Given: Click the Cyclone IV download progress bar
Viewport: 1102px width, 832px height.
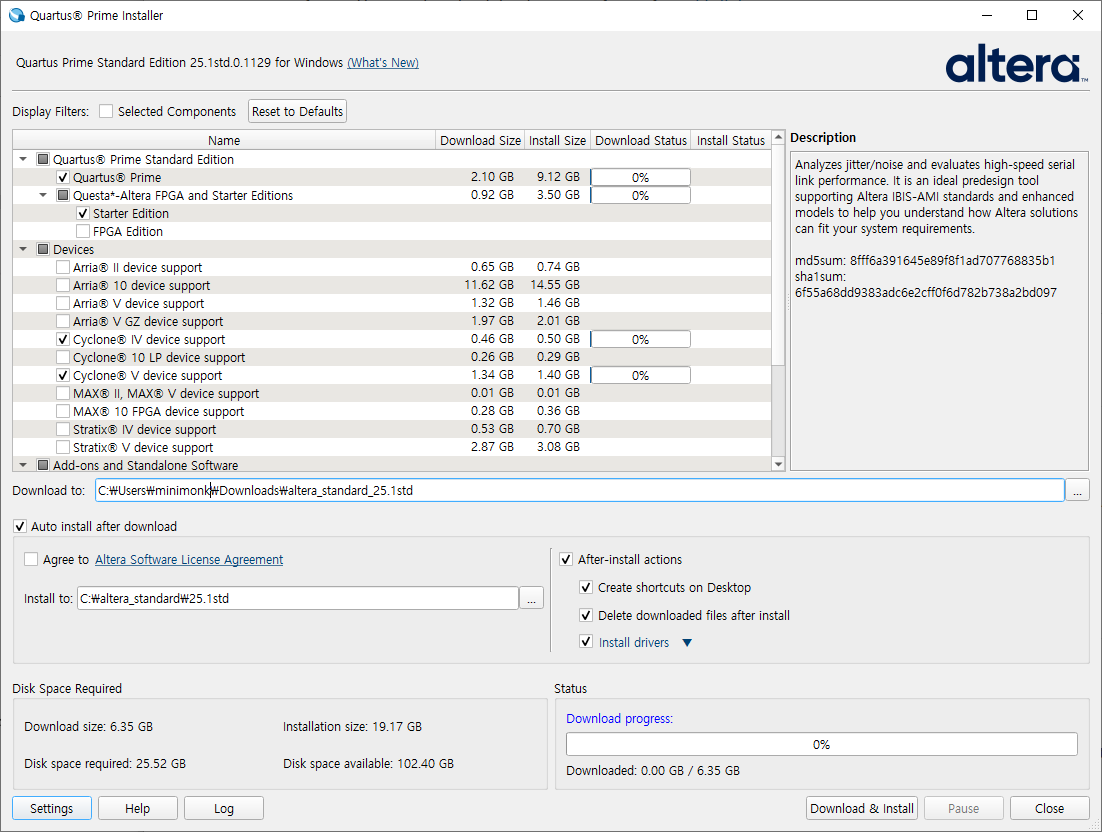Looking at the screenshot, I should click(x=640, y=339).
